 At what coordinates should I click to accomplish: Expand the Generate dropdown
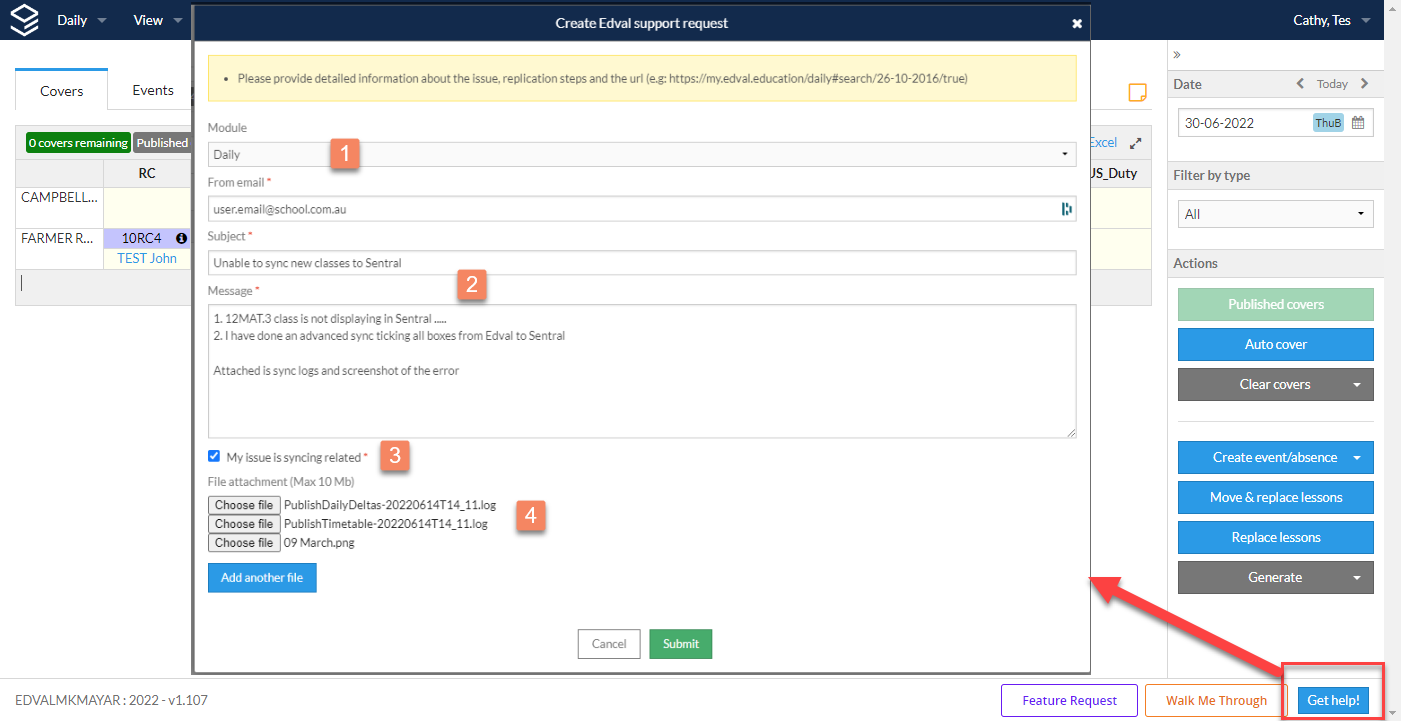pos(1357,577)
